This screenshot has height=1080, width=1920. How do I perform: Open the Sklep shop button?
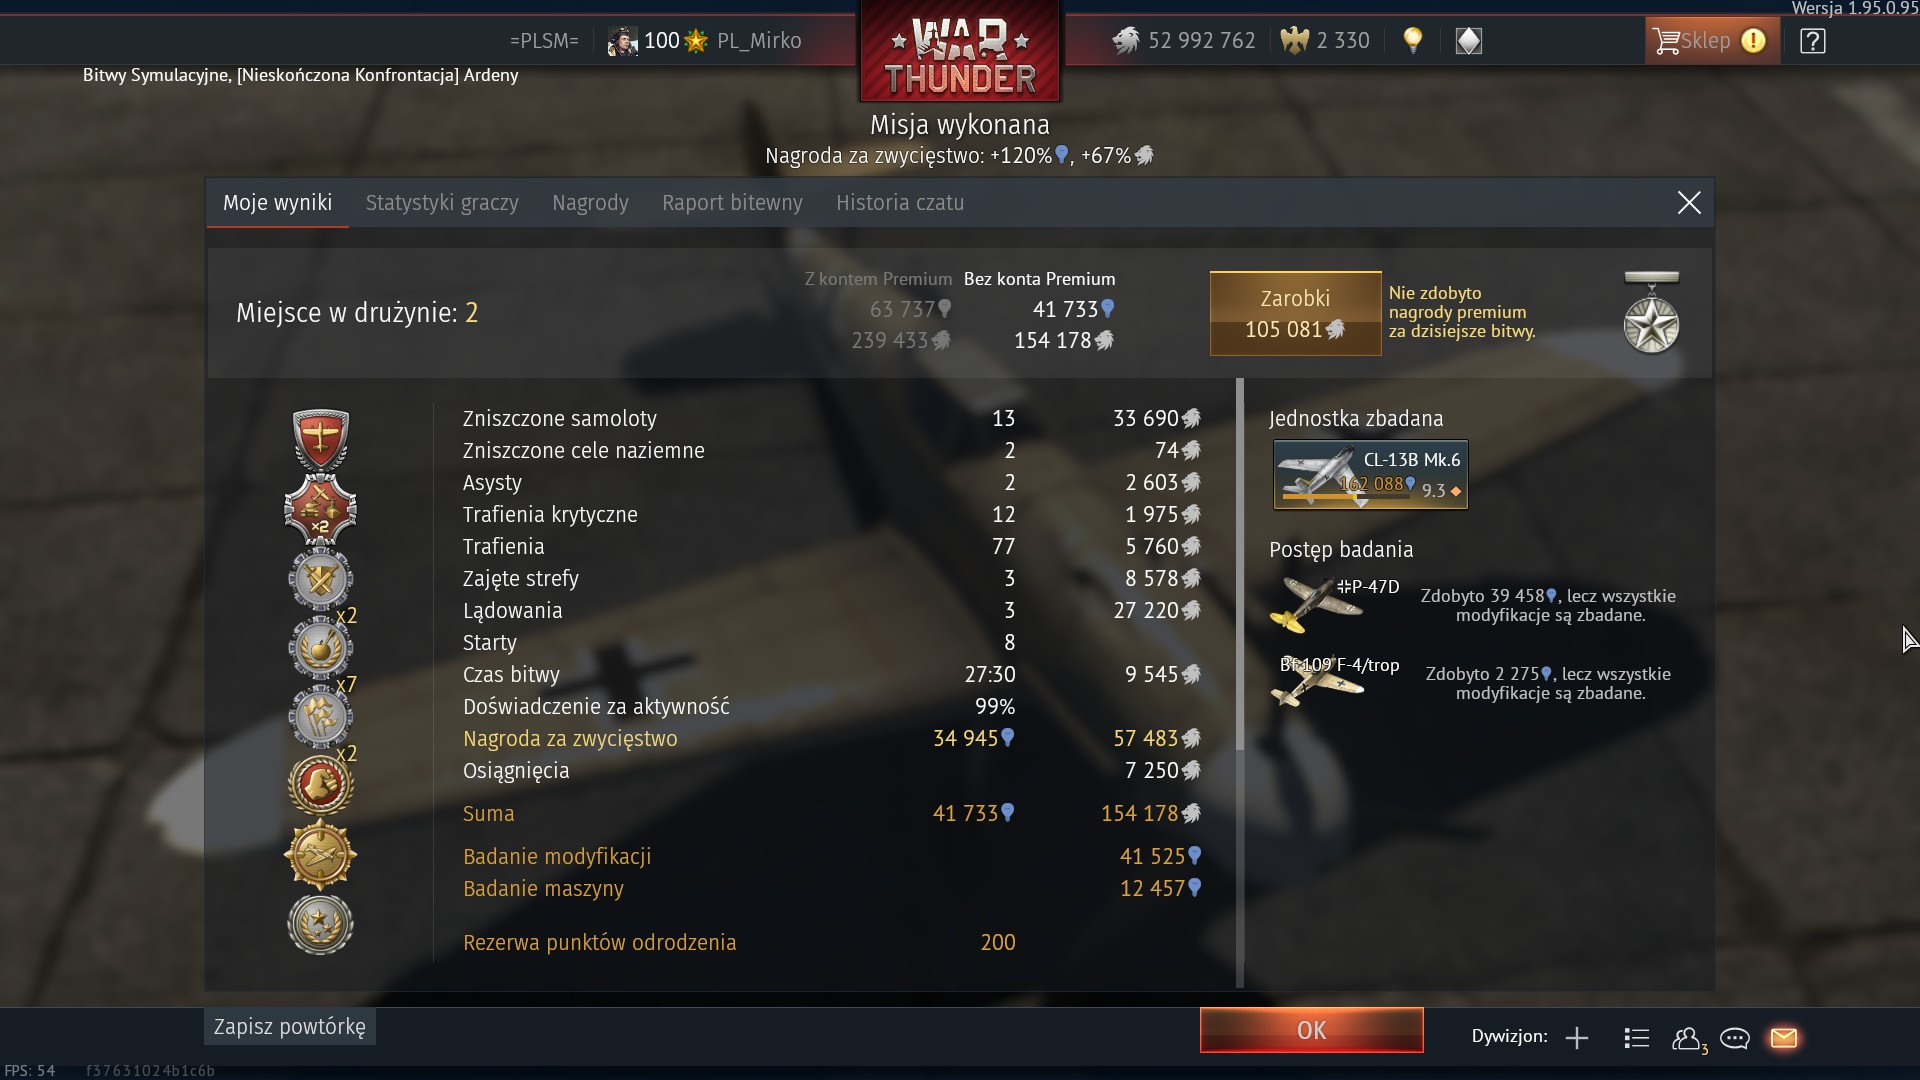coord(1712,41)
